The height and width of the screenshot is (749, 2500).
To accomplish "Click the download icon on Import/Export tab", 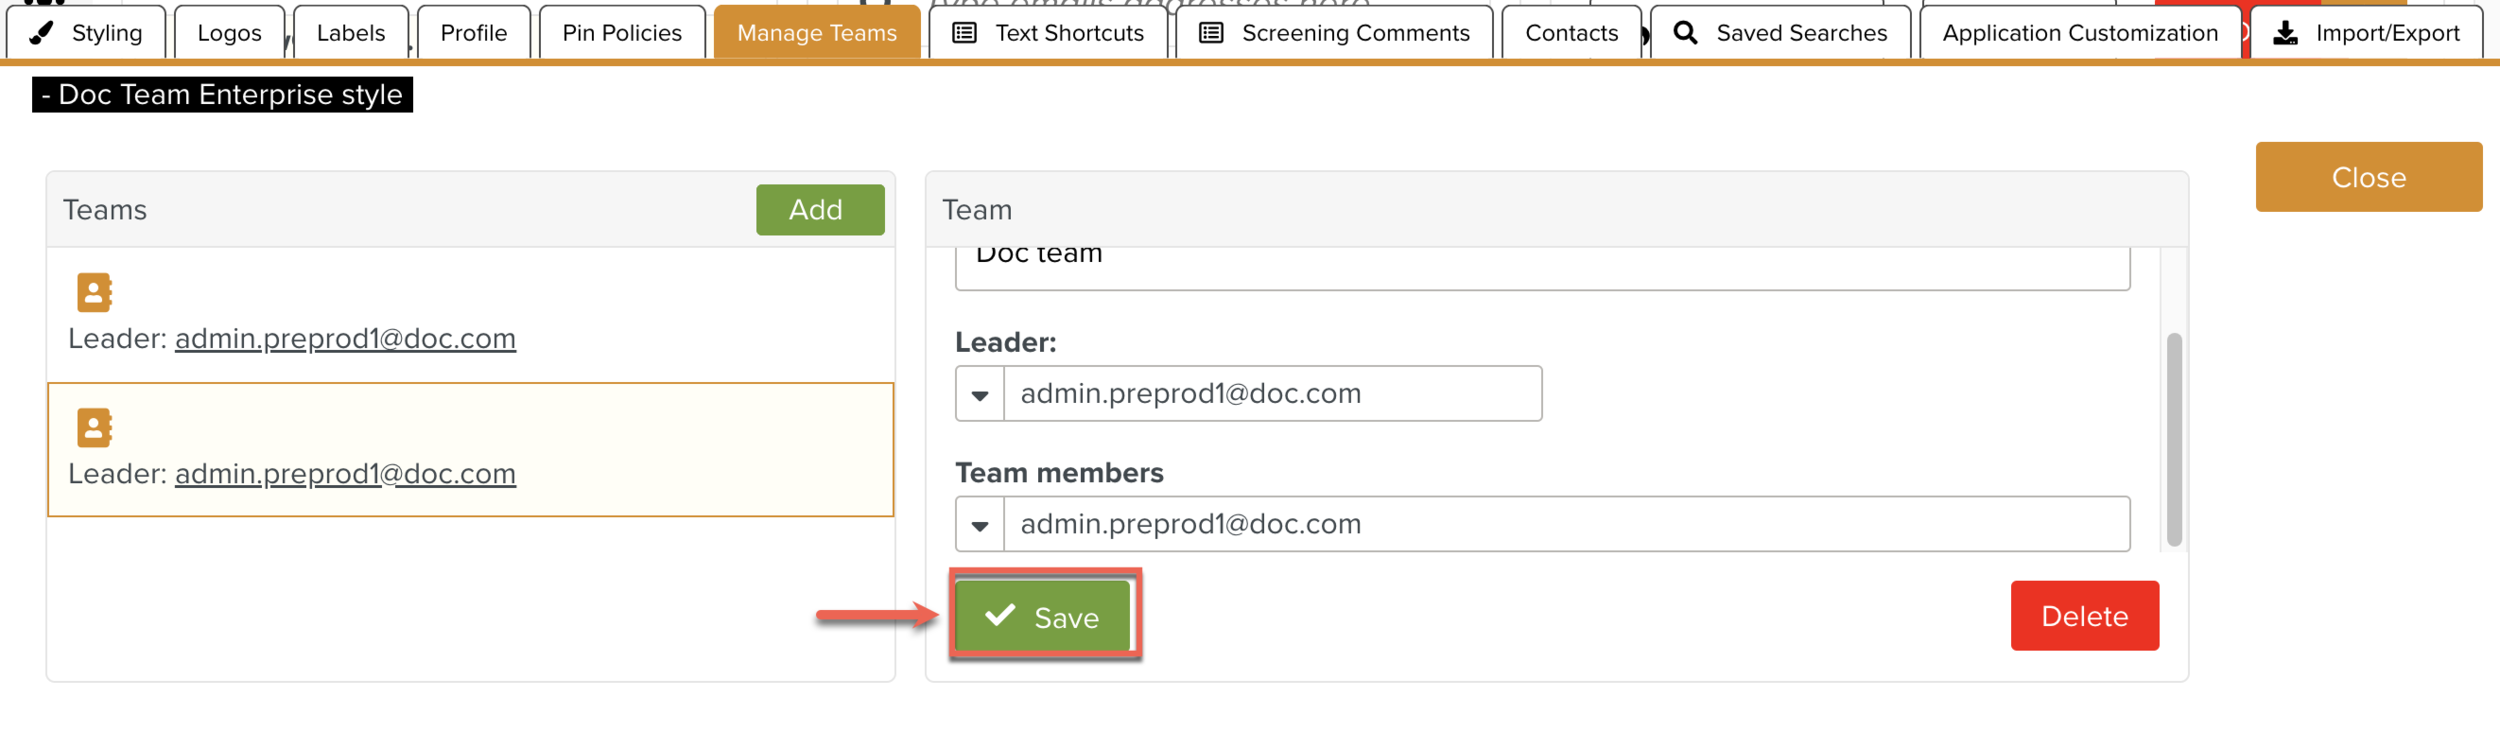I will pos(2286,33).
